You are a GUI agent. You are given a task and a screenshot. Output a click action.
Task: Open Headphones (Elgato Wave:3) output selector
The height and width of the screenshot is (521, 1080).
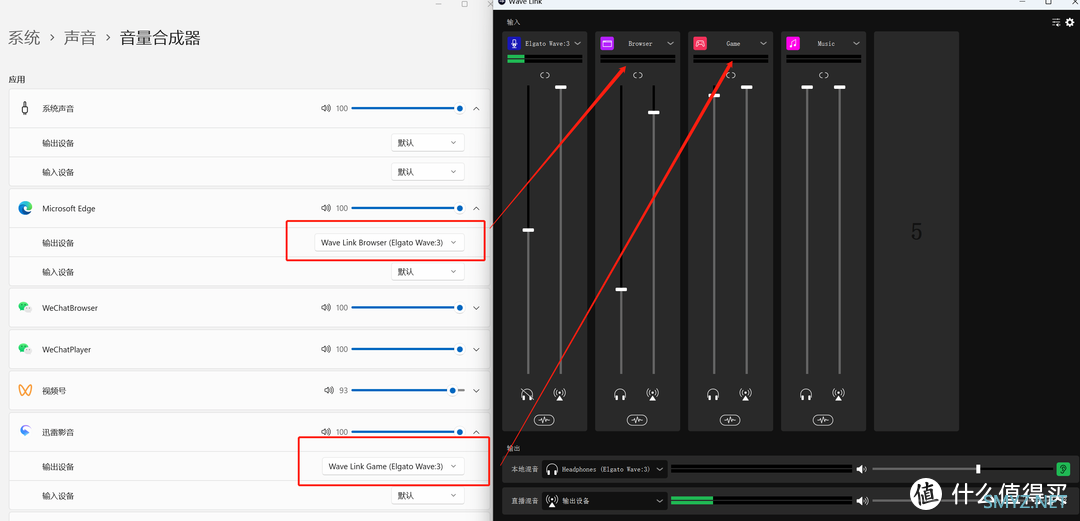coord(605,469)
